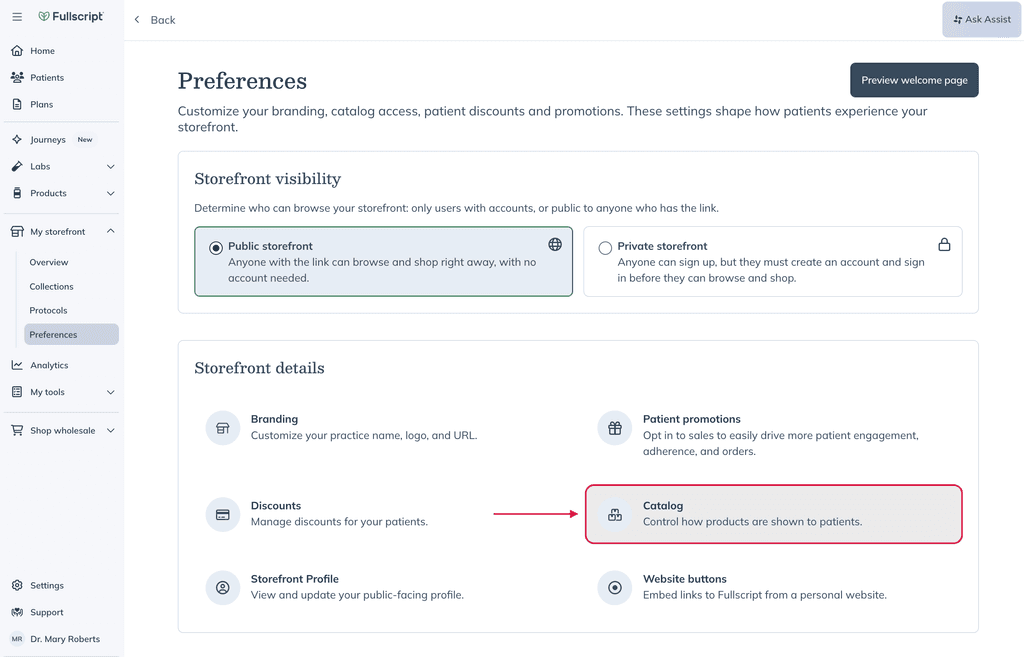Viewport: 1024px width, 657px height.
Task: Click the Website buttons target icon
Action: coord(615,588)
